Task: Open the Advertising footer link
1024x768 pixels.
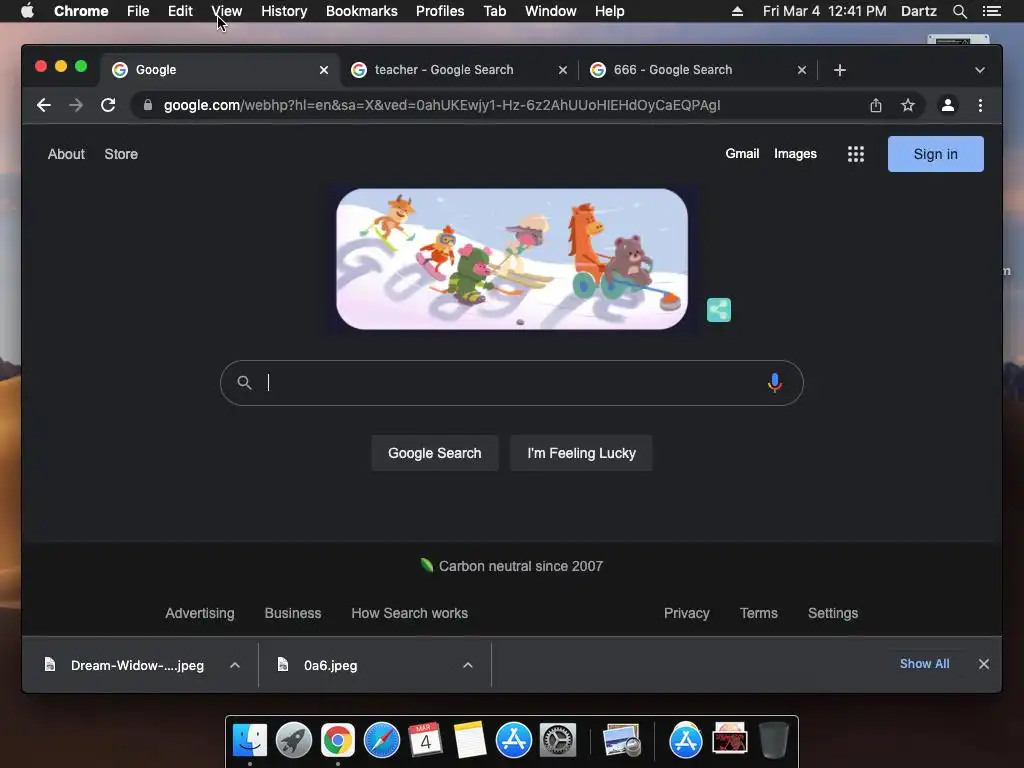Action: [x=199, y=613]
